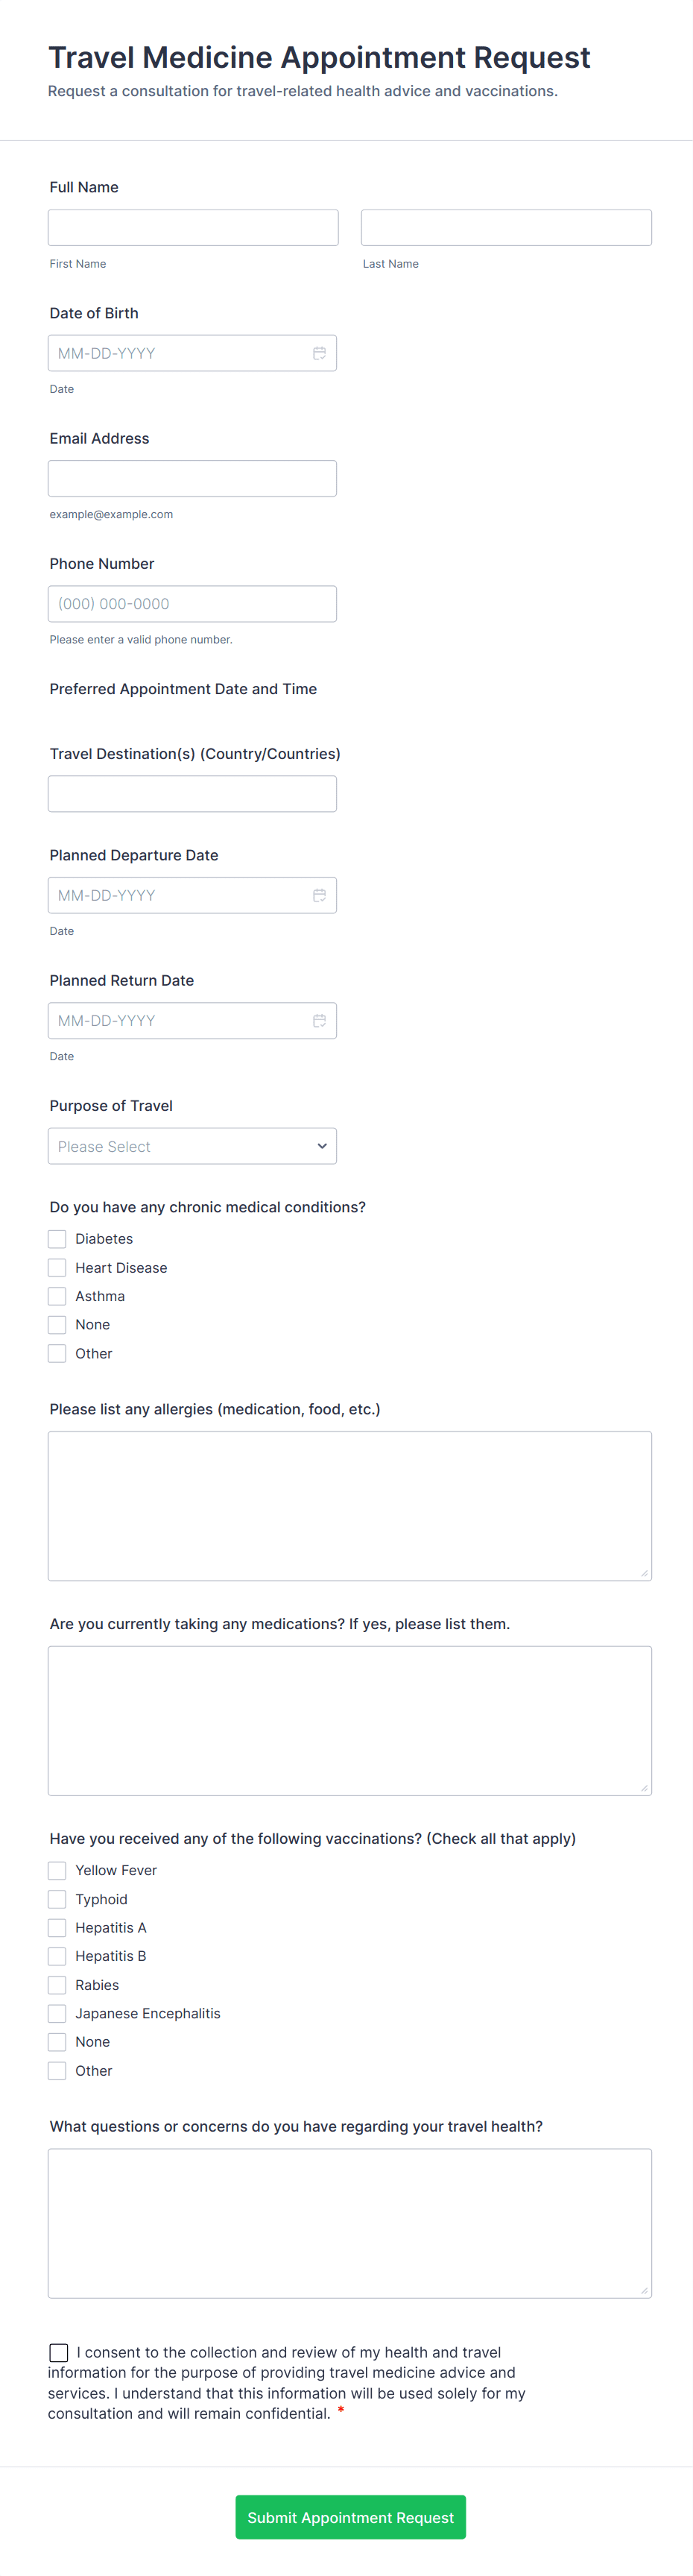Expand the Purpose of Travel dropdown
Viewport: 693px width, 2576px height.
(x=192, y=1146)
